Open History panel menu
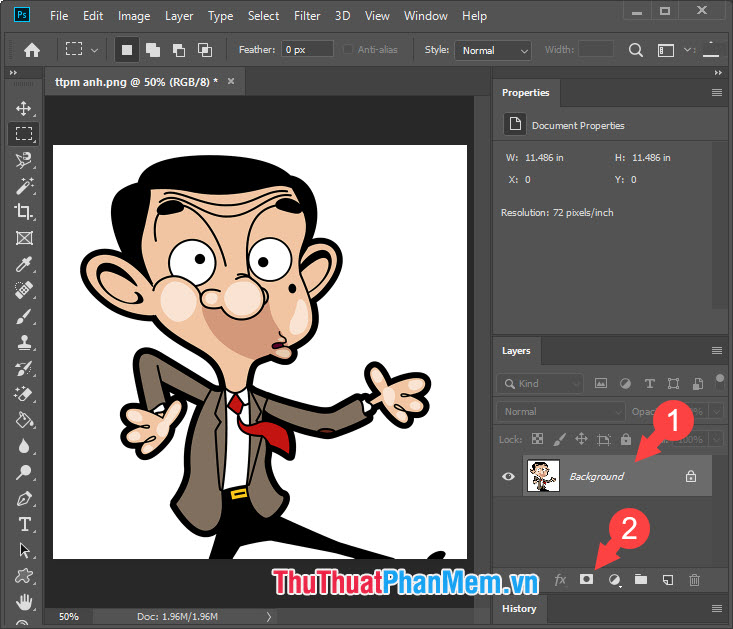The image size is (733, 629). click(717, 608)
